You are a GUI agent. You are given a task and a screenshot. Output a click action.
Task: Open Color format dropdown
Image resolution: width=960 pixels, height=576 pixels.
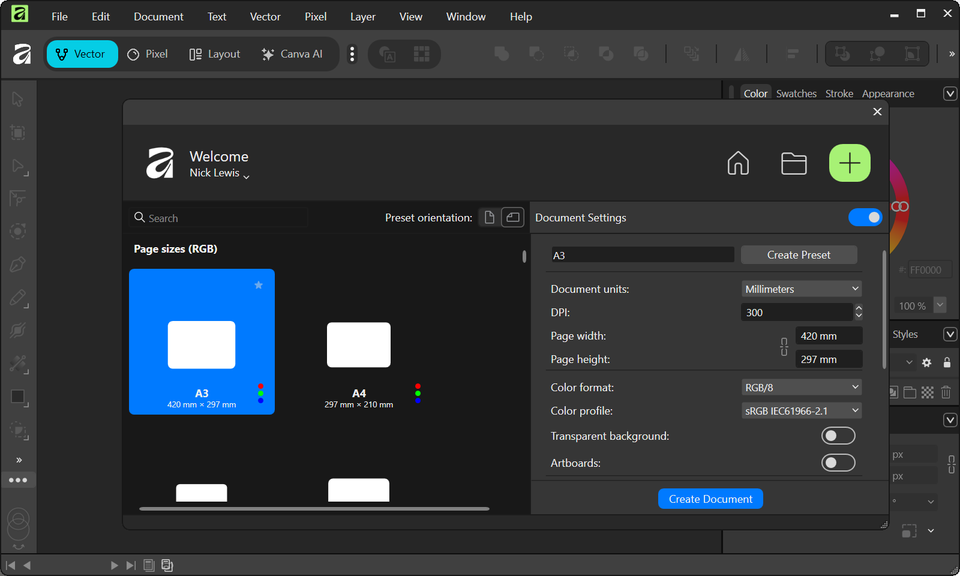801,387
